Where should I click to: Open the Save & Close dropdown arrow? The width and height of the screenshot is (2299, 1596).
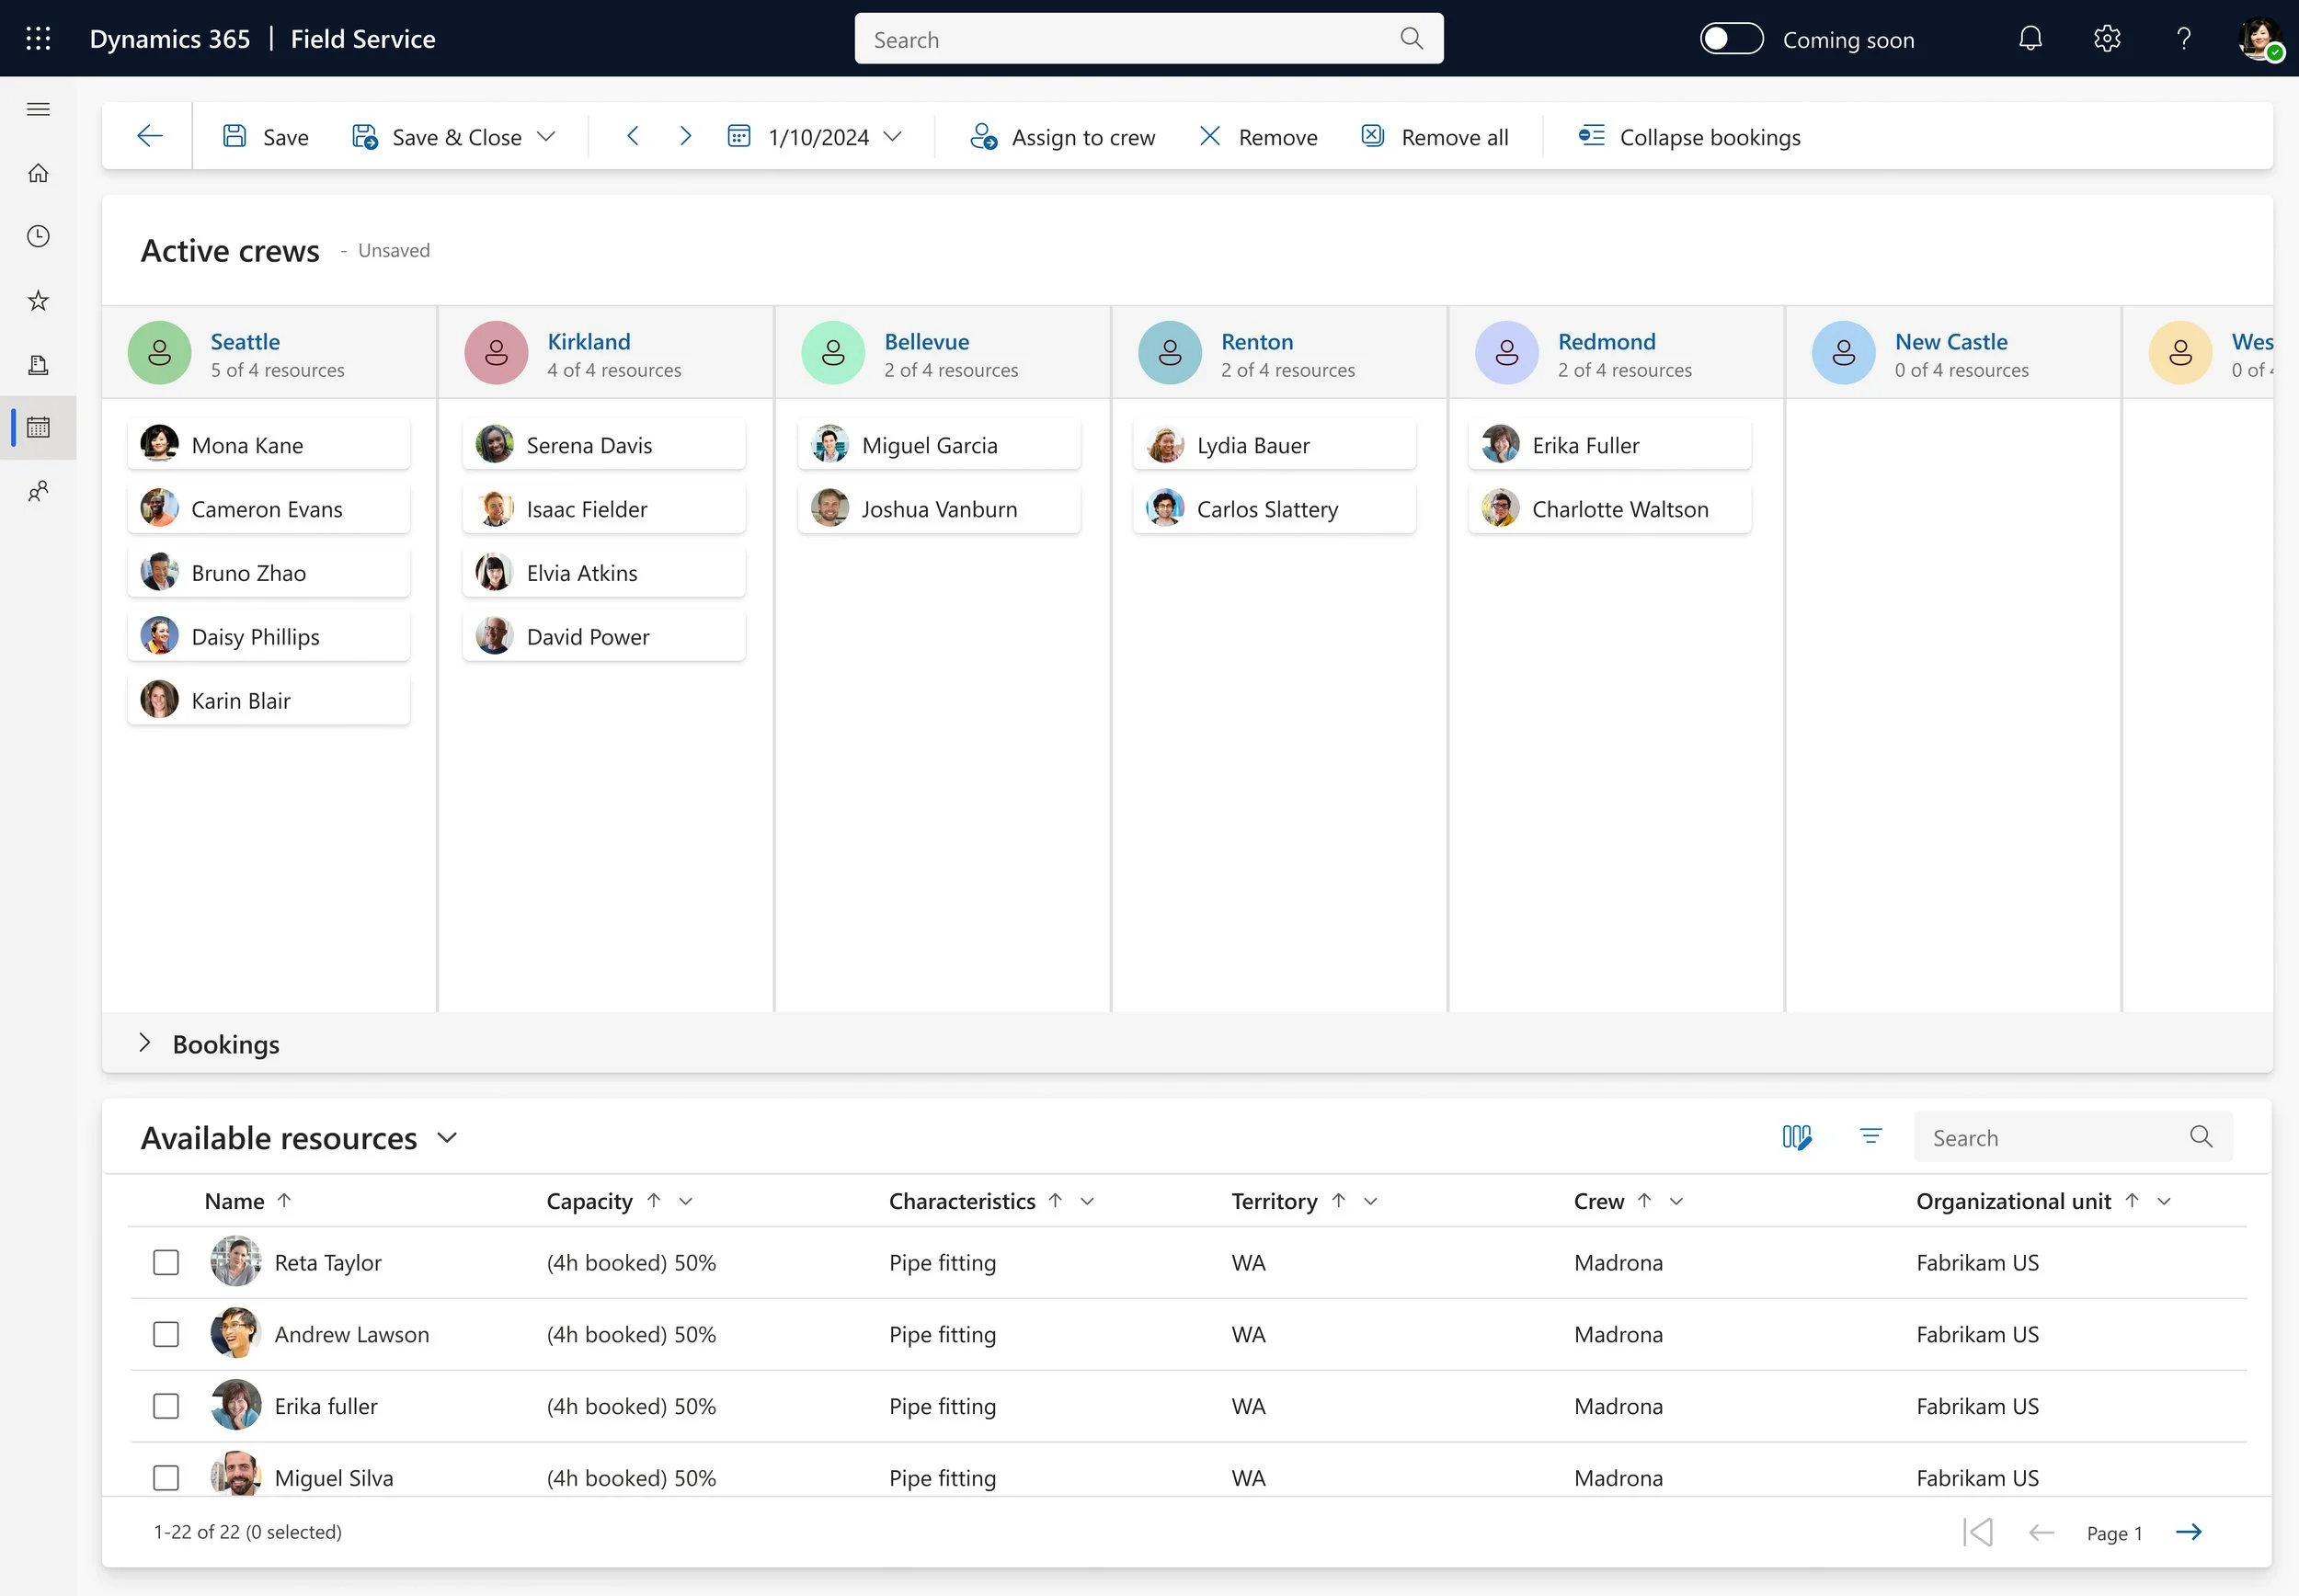pyautogui.click(x=546, y=137)
